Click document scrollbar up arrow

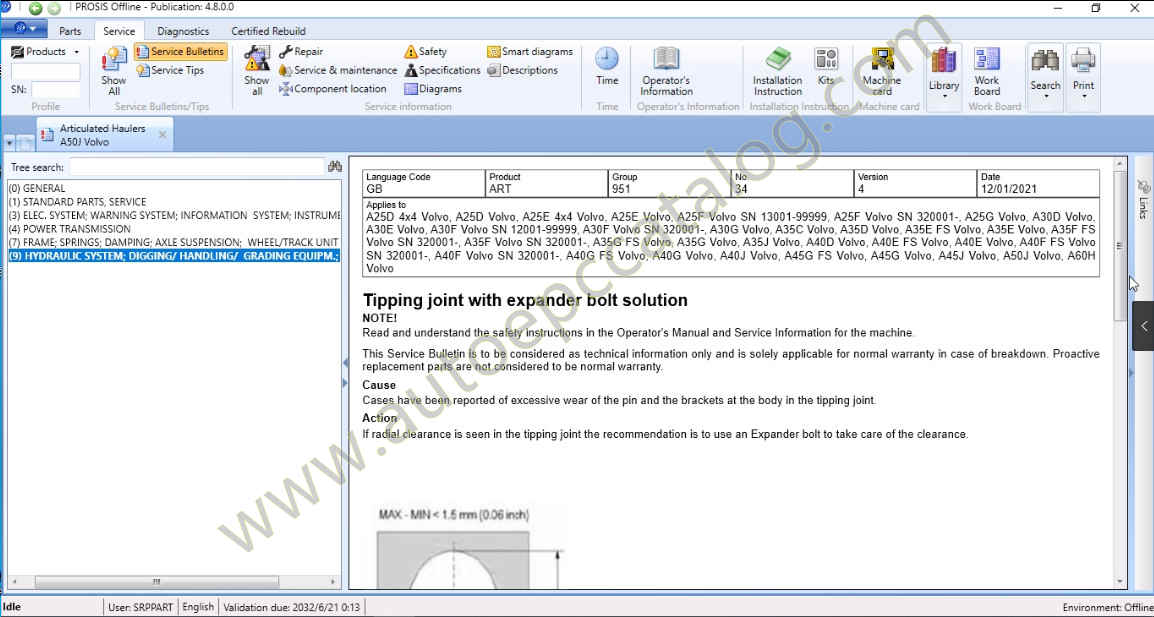(x=1120, y=162)
